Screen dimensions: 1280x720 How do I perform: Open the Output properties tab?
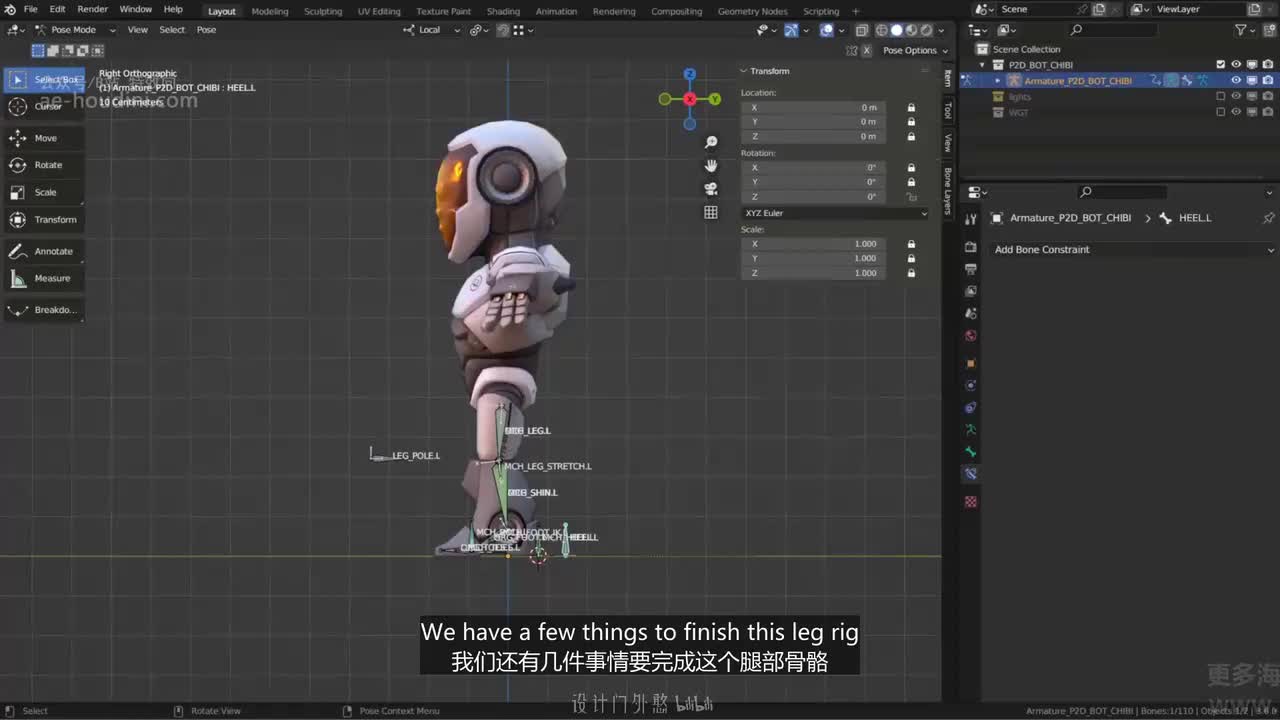pos(970,269)
